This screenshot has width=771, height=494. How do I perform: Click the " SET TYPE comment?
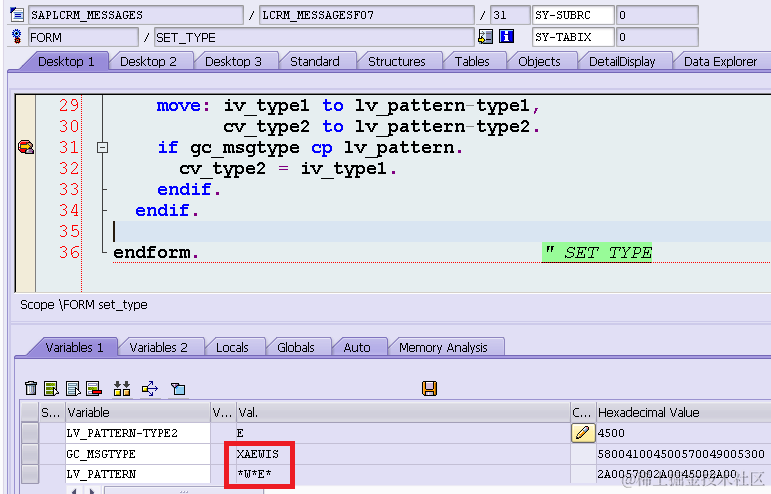coord(597,253)
